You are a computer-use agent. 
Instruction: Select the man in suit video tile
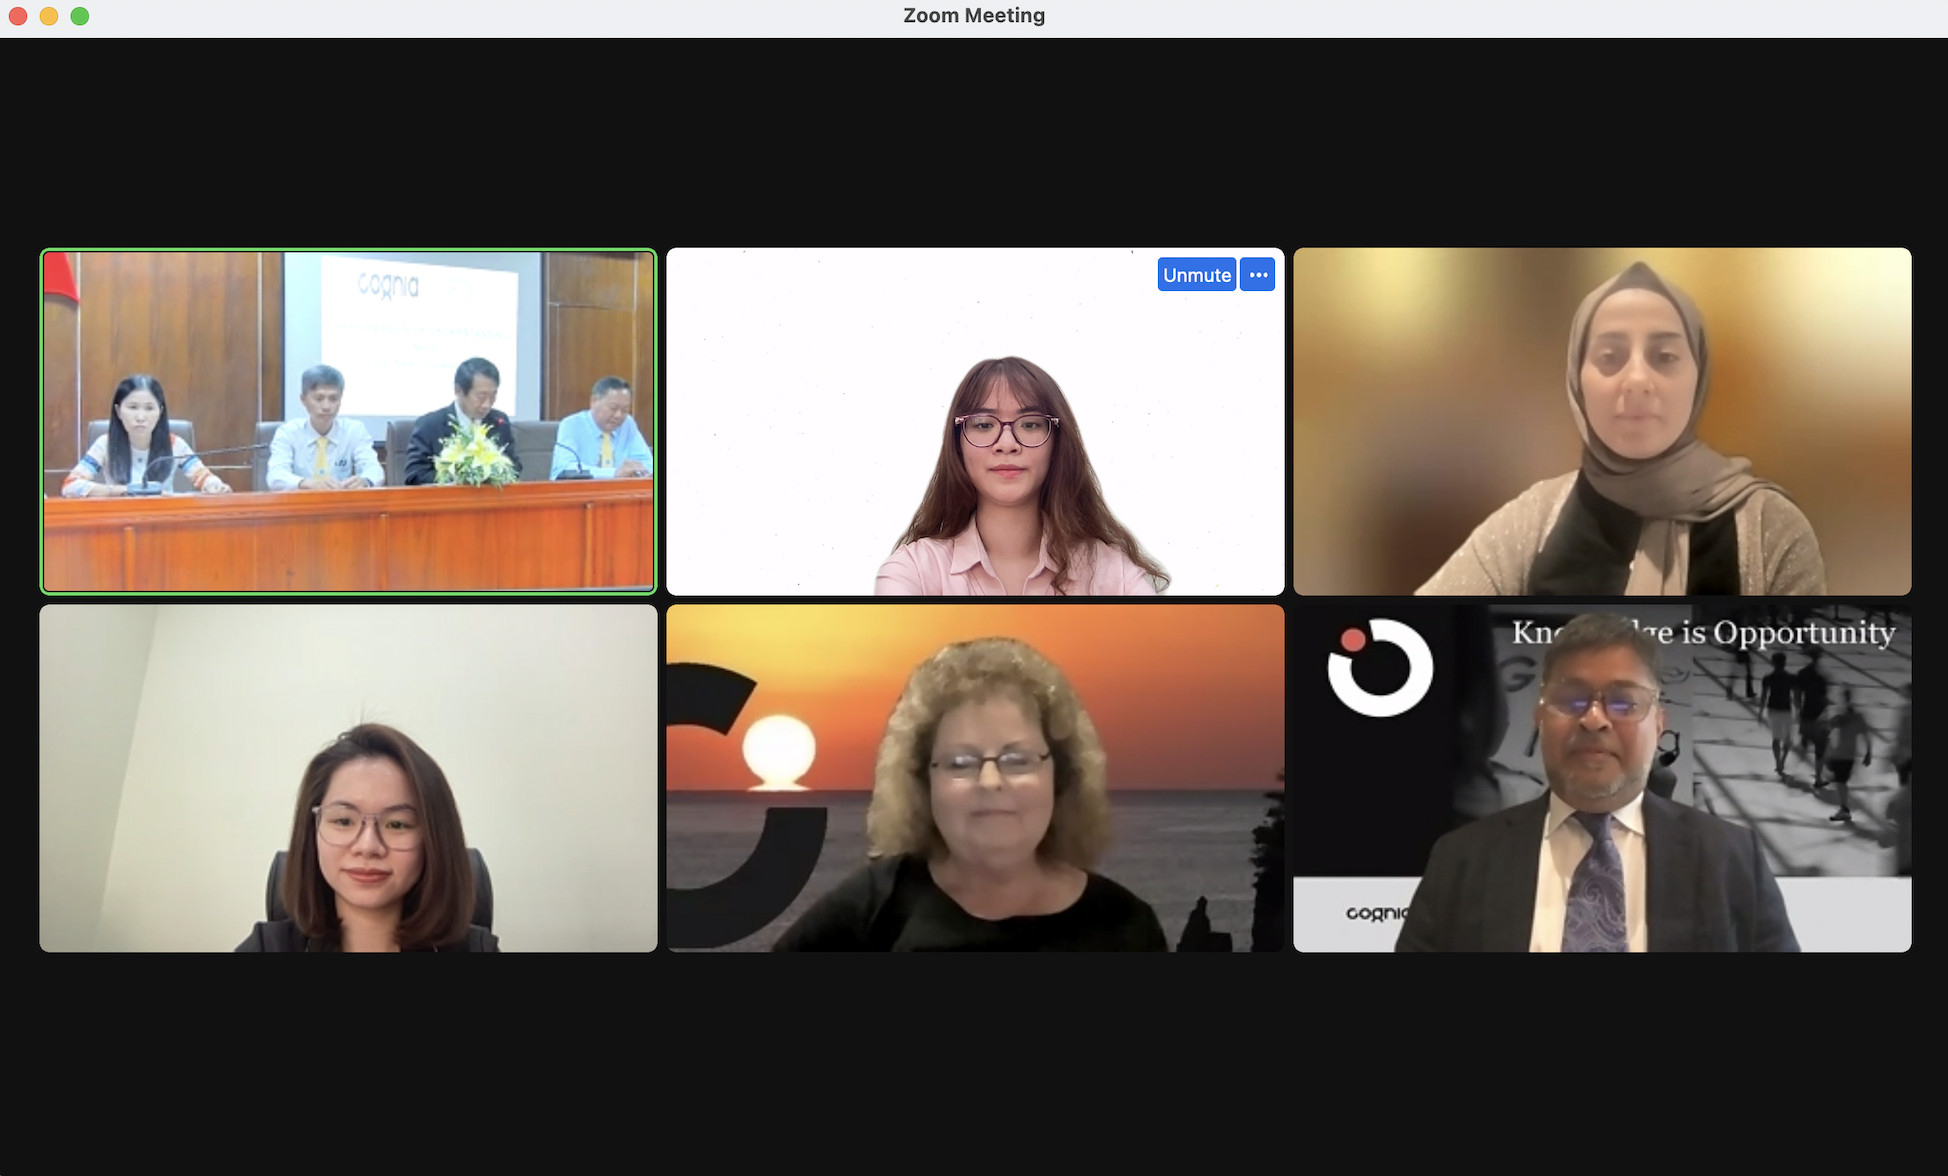coord(1602,778)
